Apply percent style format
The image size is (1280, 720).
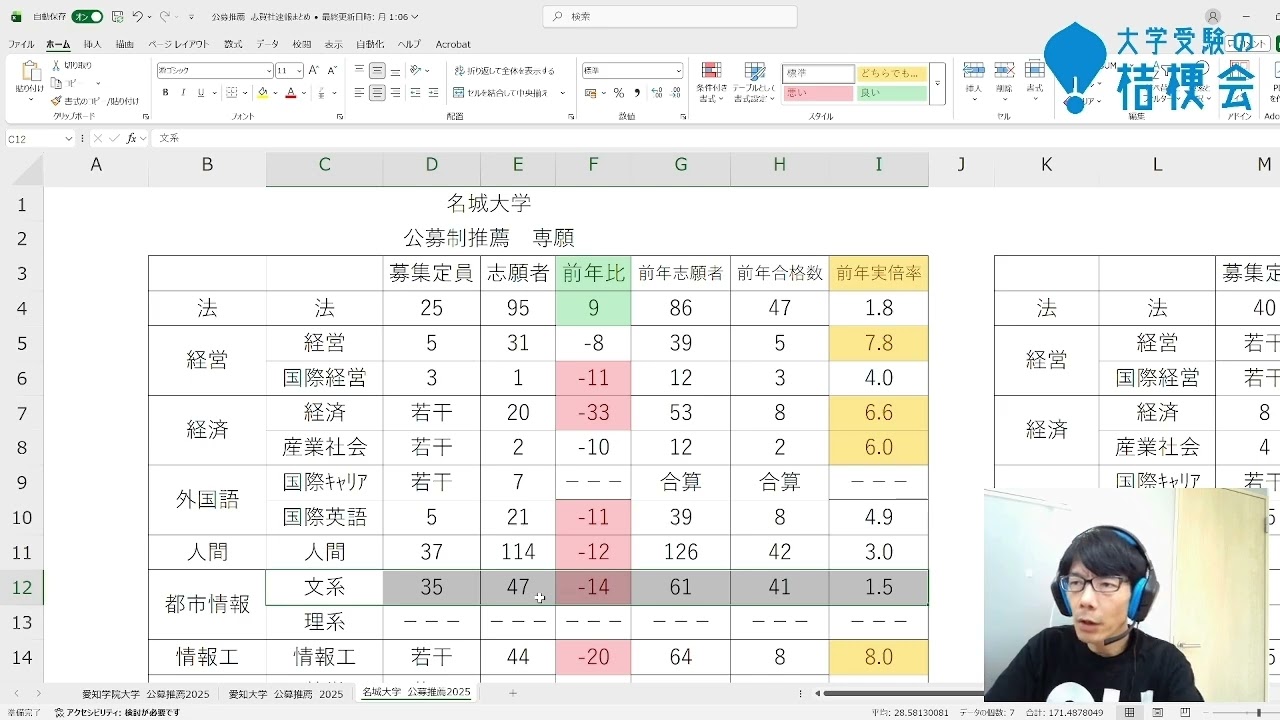point(619,93)
